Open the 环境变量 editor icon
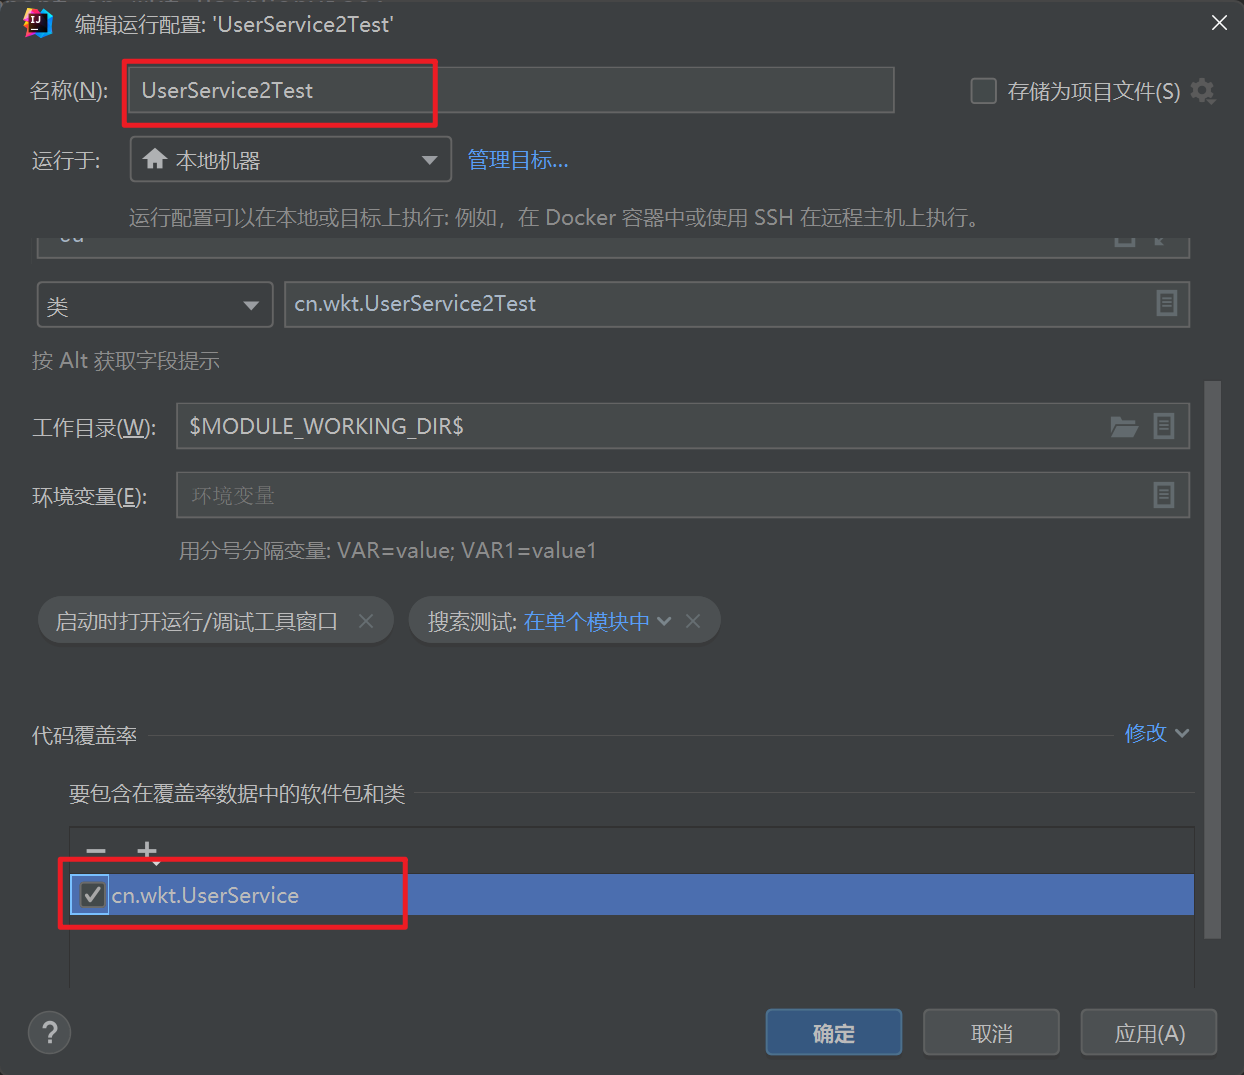This screenshot has width=1244, height=1075. (1164, 495)
